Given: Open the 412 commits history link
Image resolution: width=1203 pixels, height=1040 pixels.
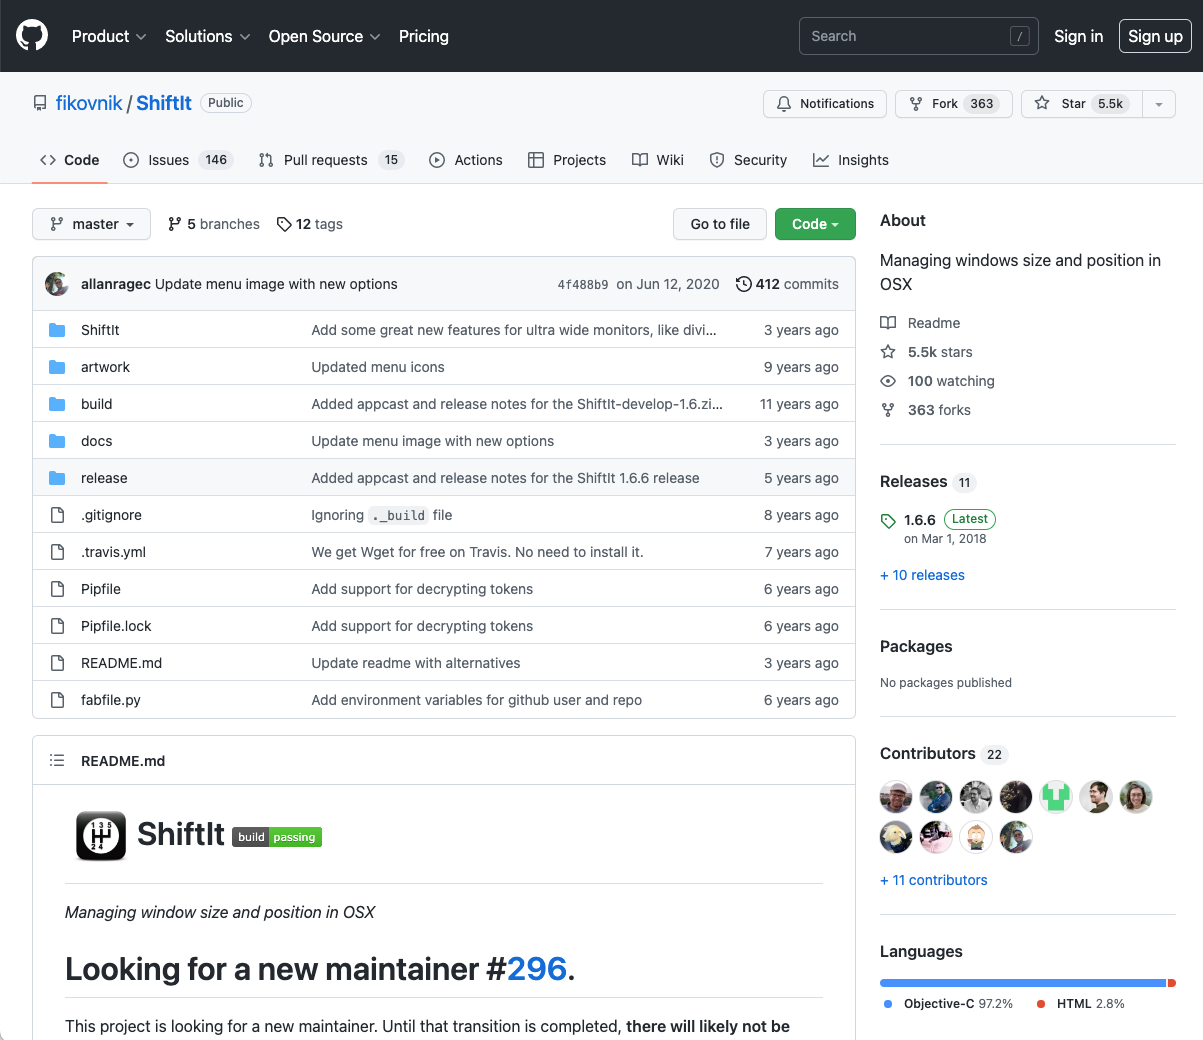Looking at the screenshot, I should coord(787,284).
